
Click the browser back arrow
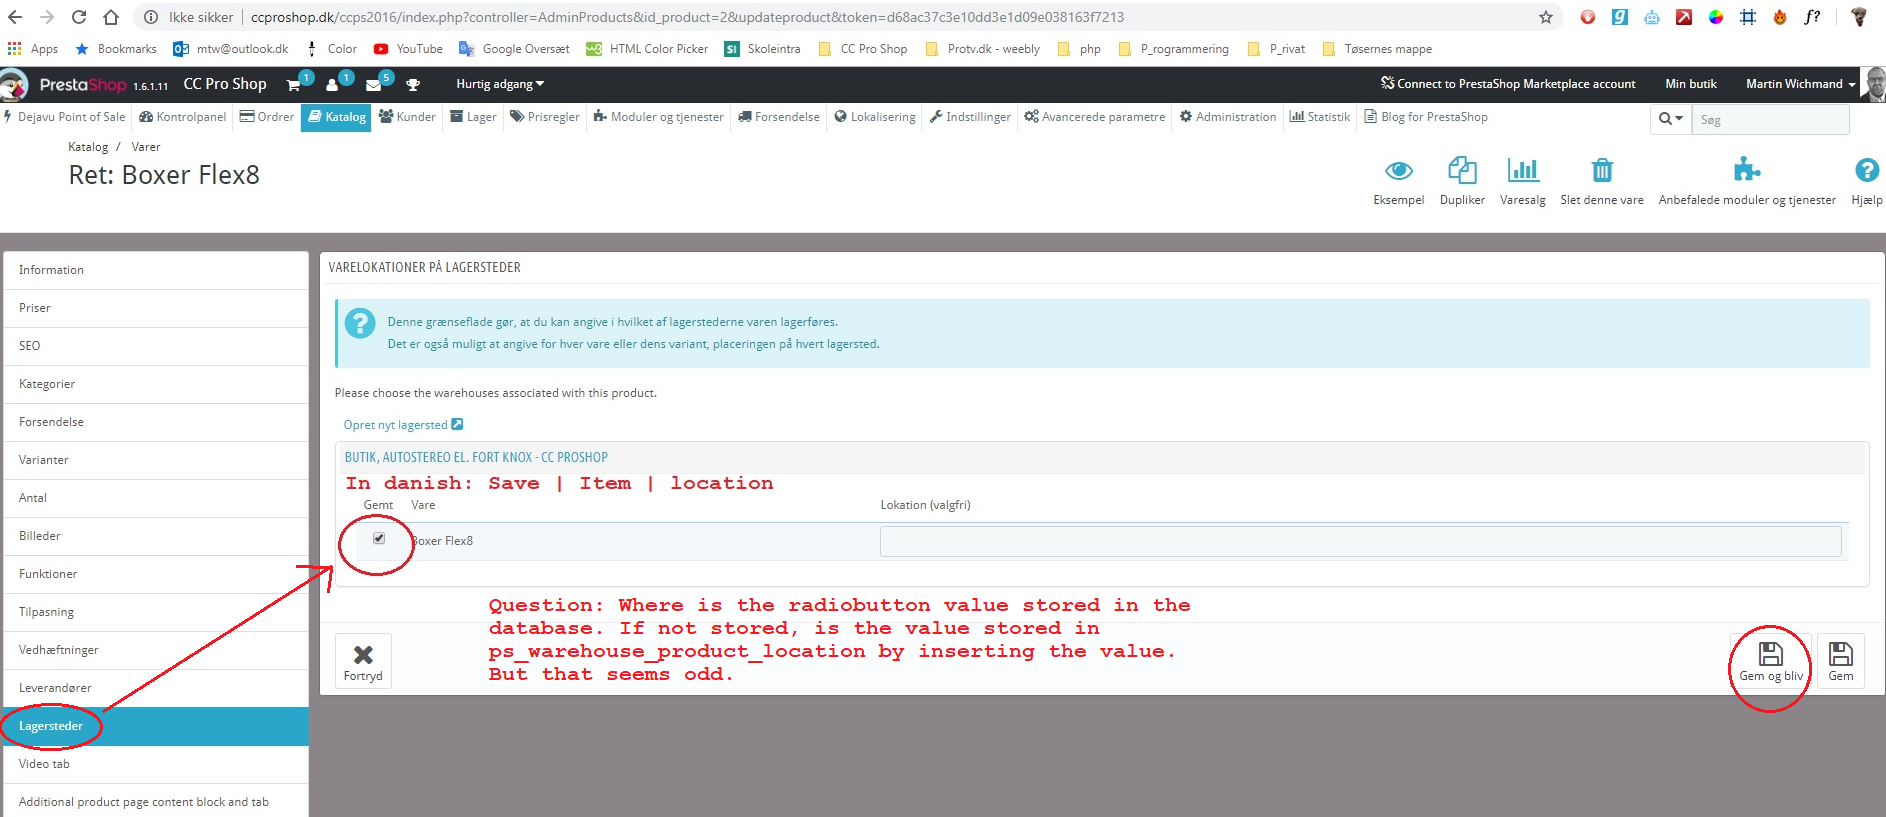click(15, 17)
